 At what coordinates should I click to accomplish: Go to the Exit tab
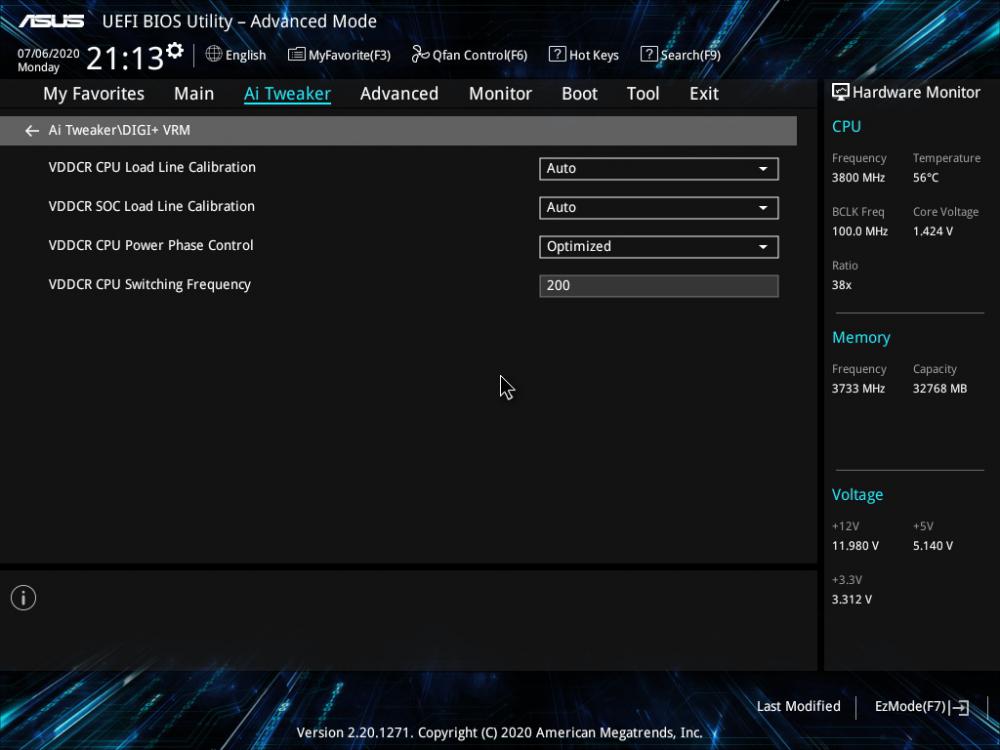(704, 94)
